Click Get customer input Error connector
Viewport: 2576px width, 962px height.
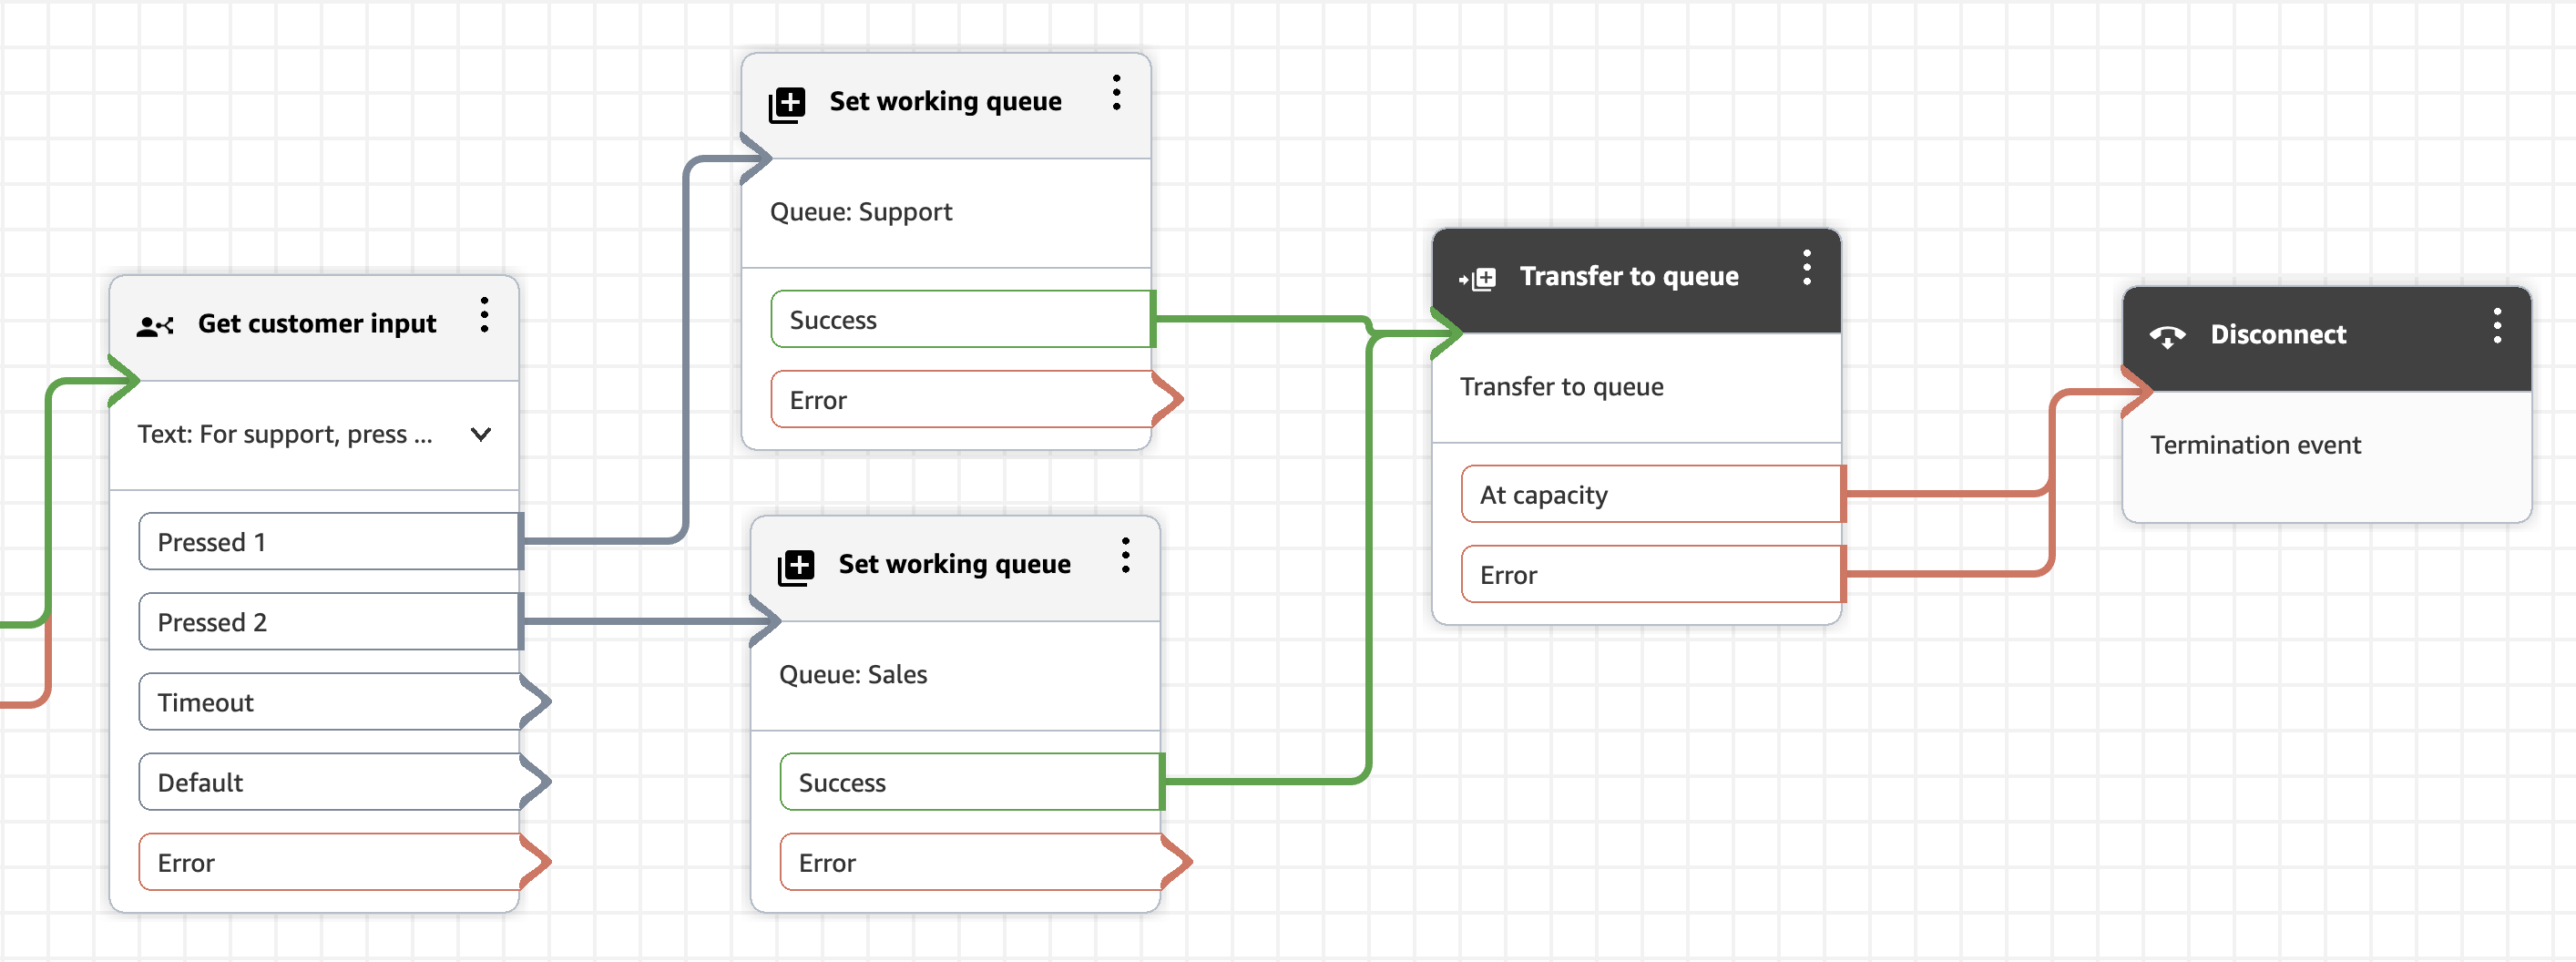coord(536,862)
